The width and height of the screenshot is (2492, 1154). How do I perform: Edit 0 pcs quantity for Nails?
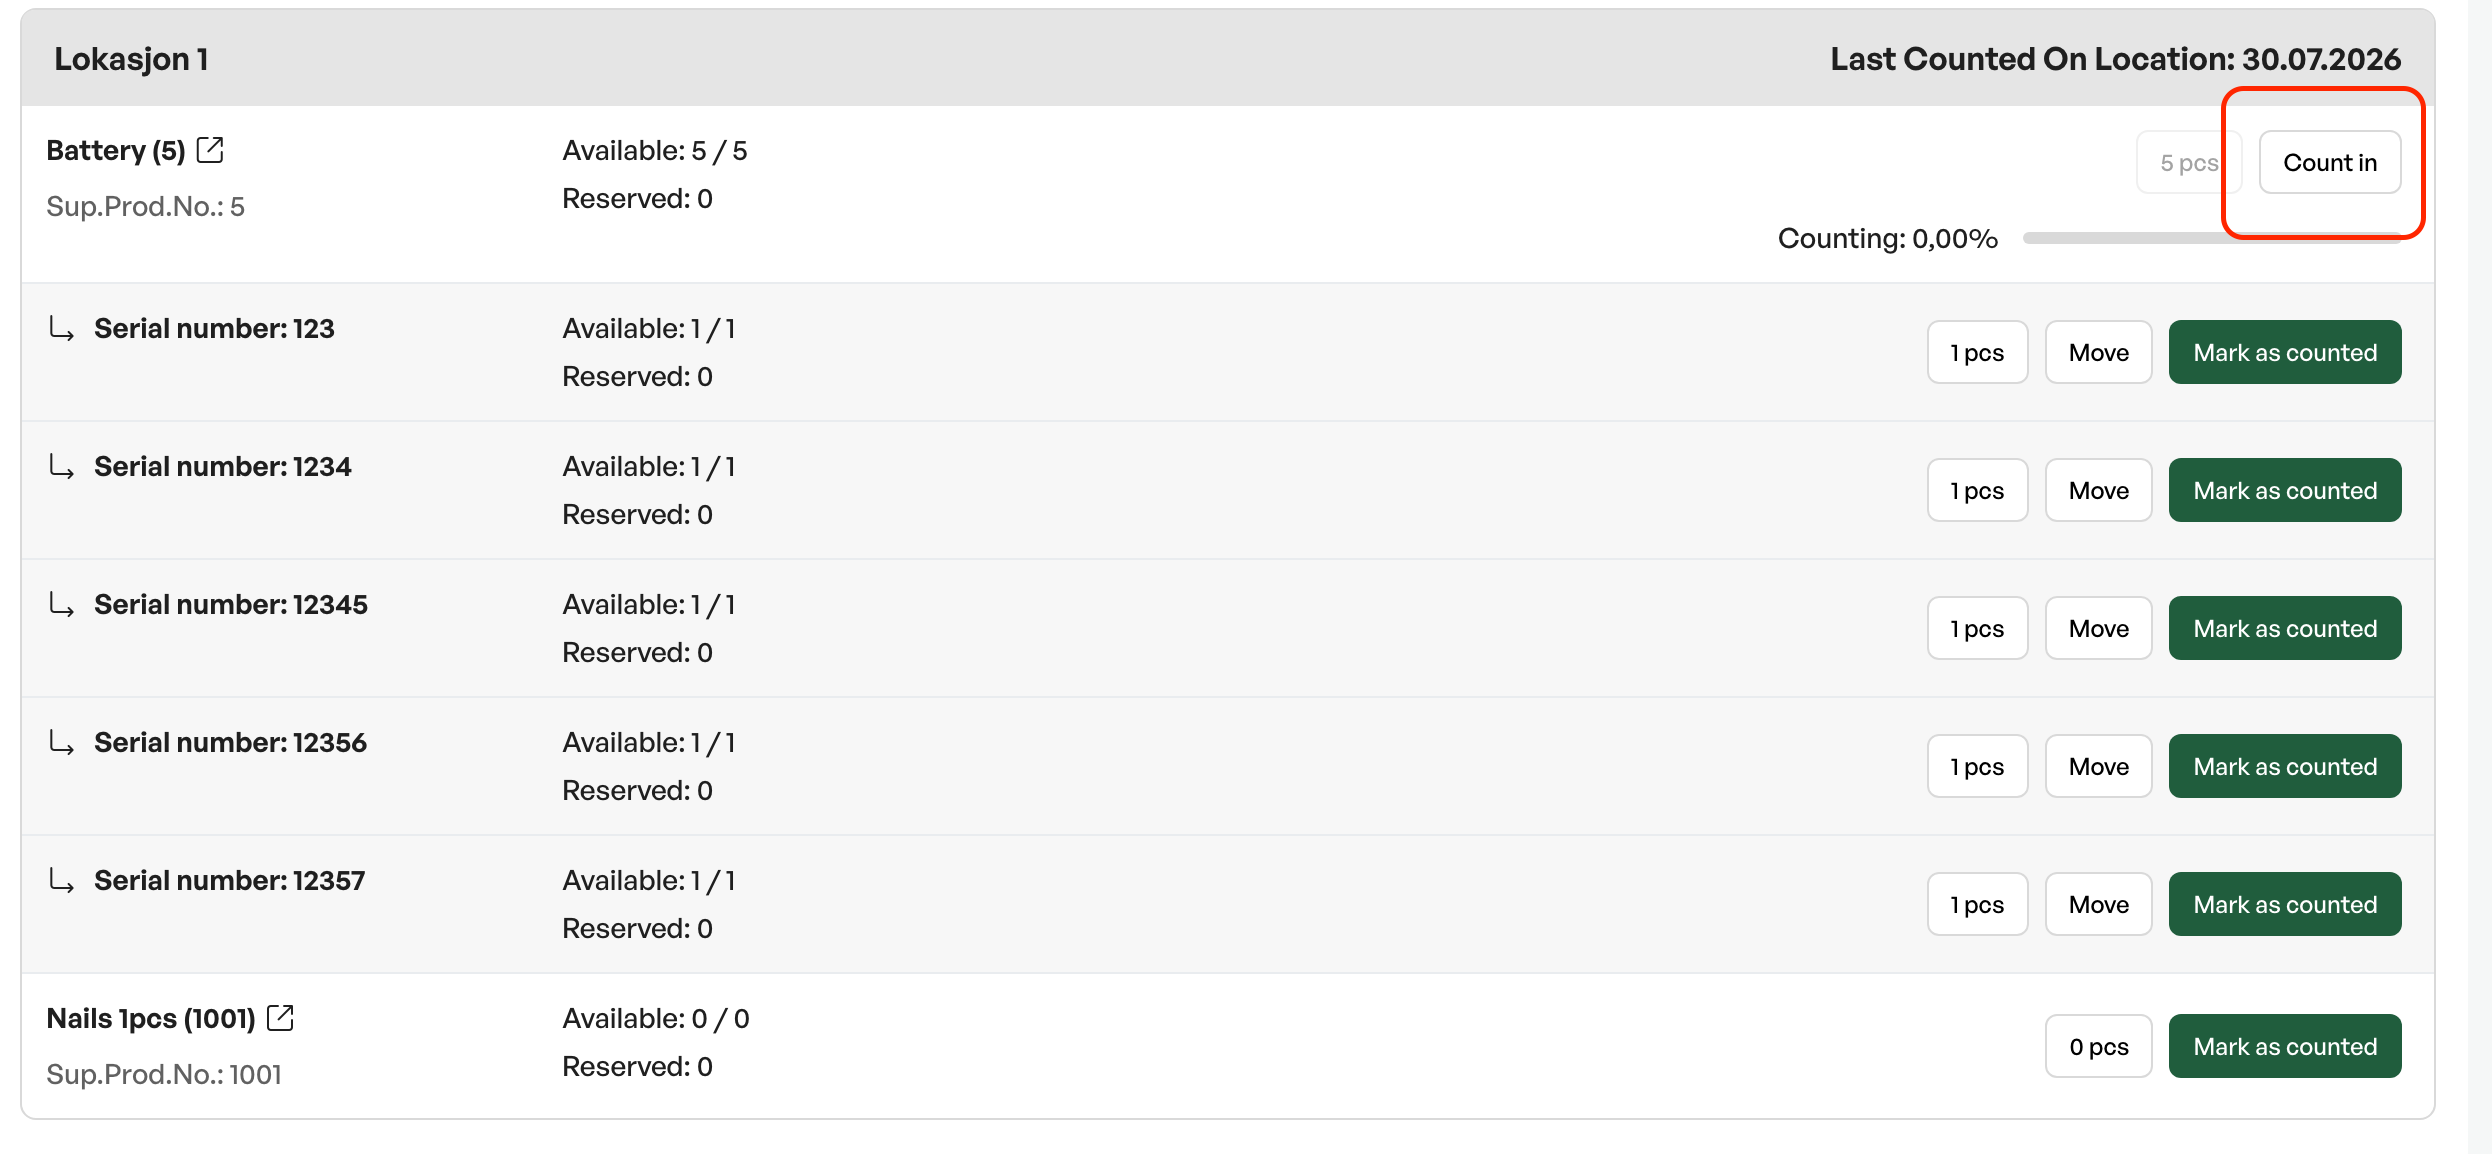pyautogui.click(x=2098, y=1046)
